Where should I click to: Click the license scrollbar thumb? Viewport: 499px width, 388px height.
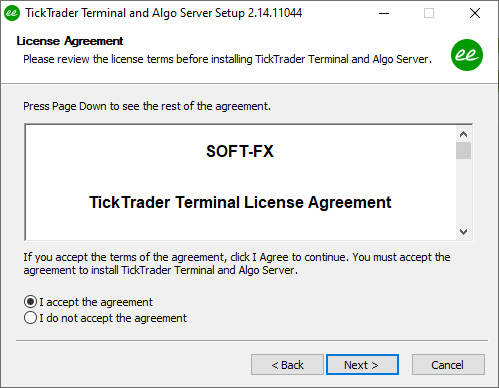click(463, 151)
